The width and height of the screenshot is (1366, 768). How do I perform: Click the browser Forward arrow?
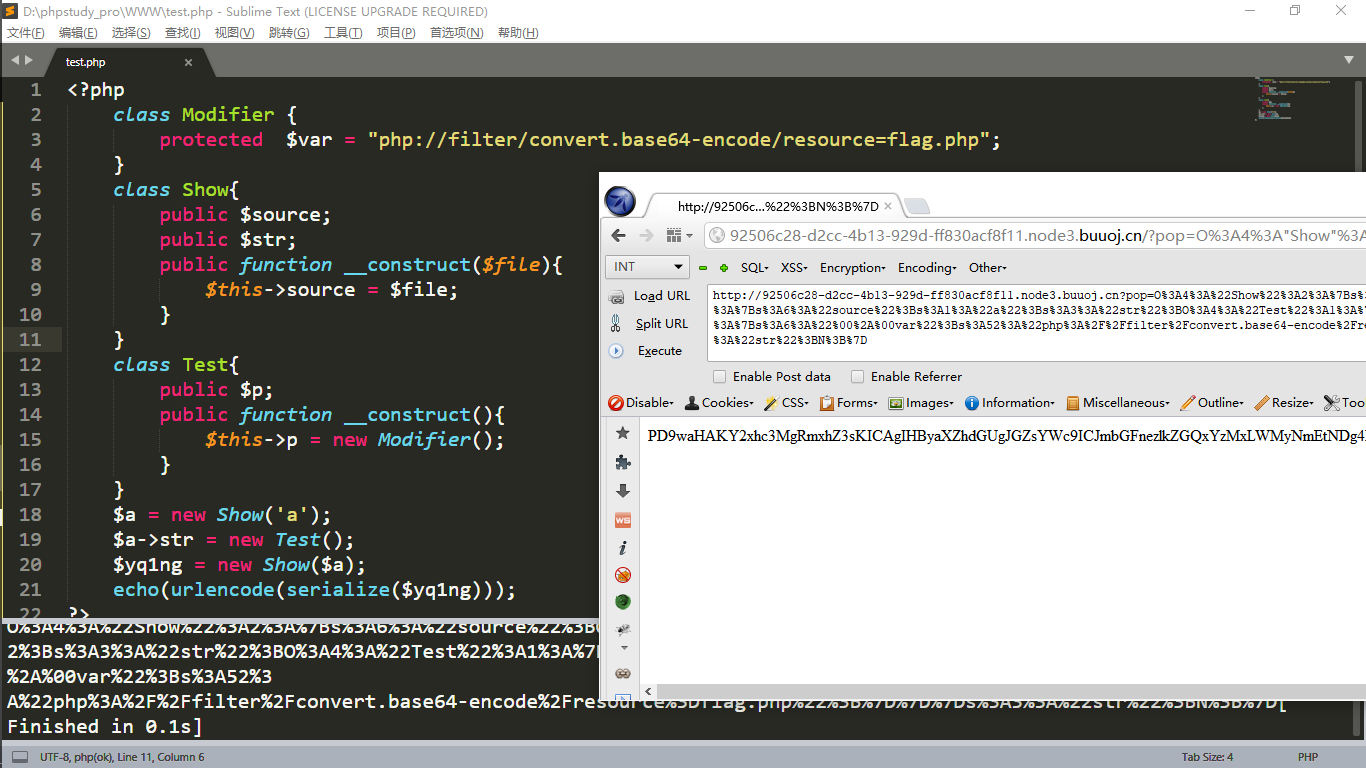pos(647,236)
